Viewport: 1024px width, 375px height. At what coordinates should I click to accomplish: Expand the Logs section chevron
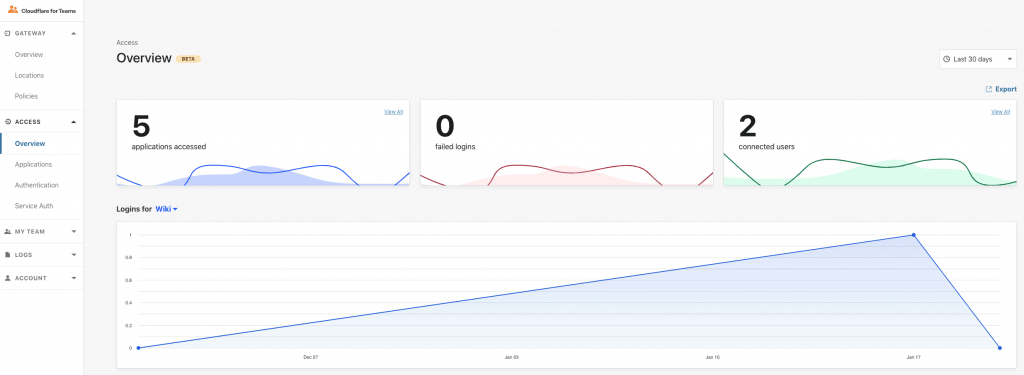(74, 255)
